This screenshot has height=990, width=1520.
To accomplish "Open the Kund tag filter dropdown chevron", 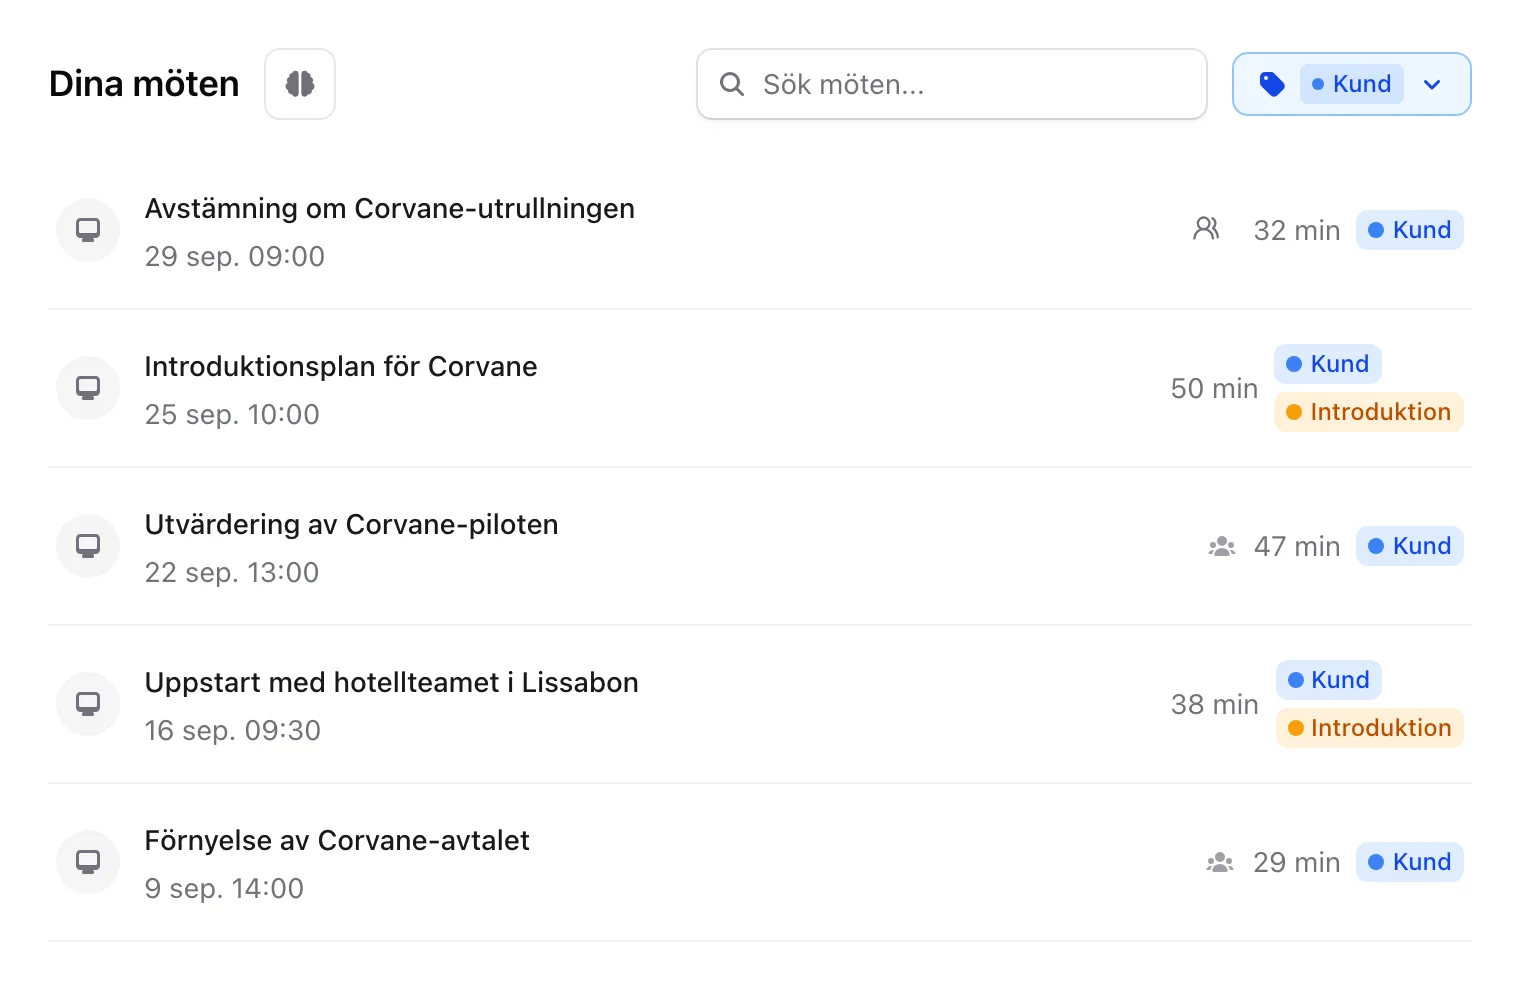I will click(x=1432, y=84).
